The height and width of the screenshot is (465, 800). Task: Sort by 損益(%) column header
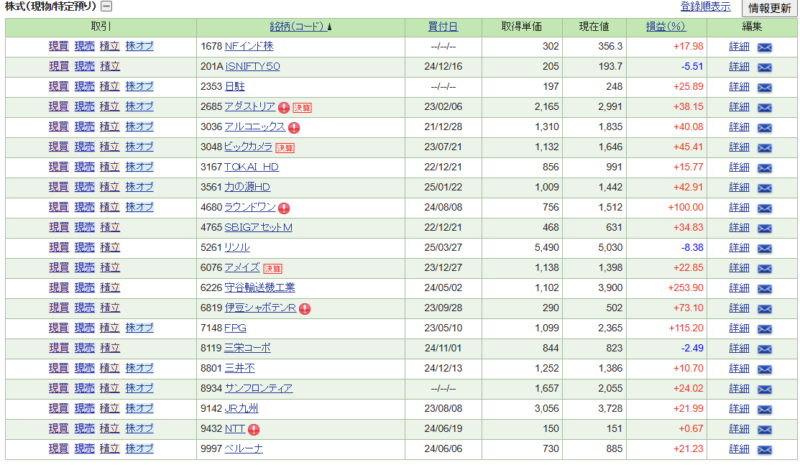point(666,27)
